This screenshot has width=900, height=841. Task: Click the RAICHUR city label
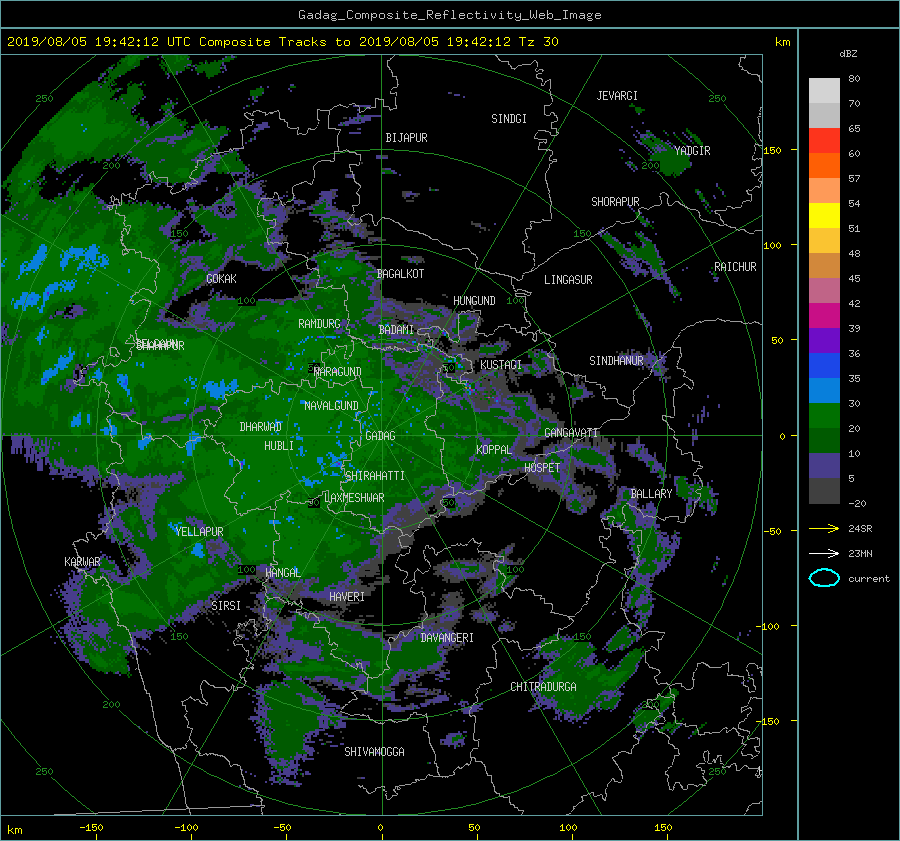click(x=735, y=268)
